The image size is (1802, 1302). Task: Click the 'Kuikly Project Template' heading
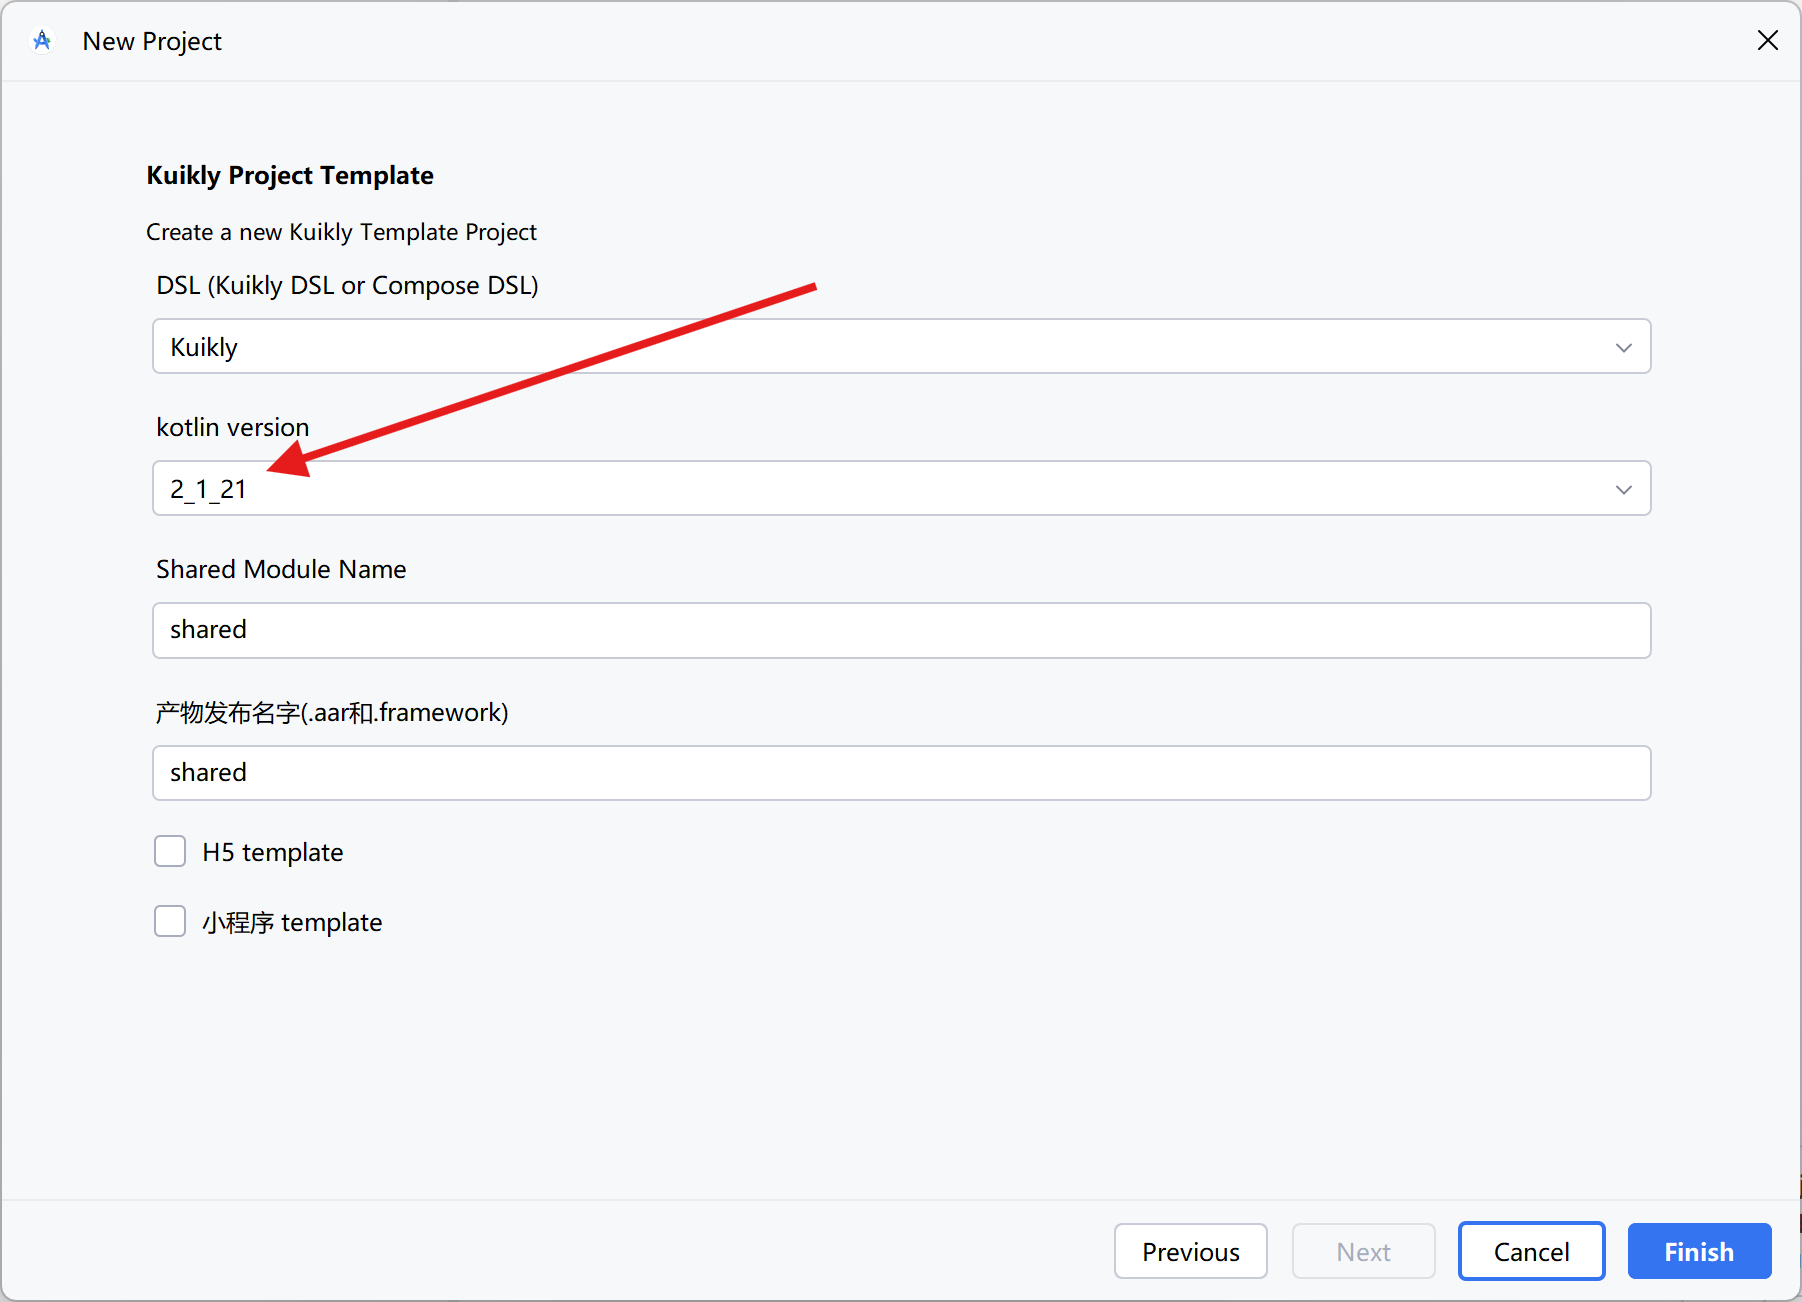tap(290, 175)
